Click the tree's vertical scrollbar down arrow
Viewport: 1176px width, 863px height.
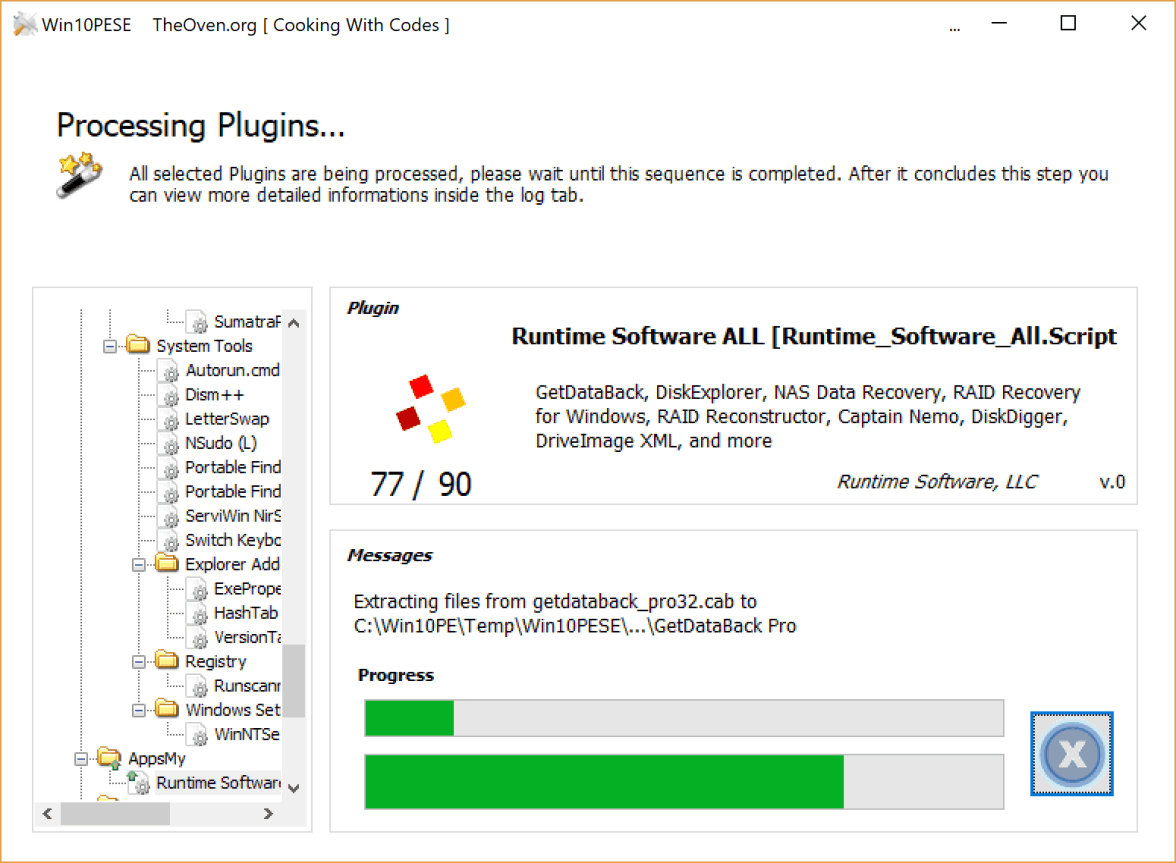(294, 788)
